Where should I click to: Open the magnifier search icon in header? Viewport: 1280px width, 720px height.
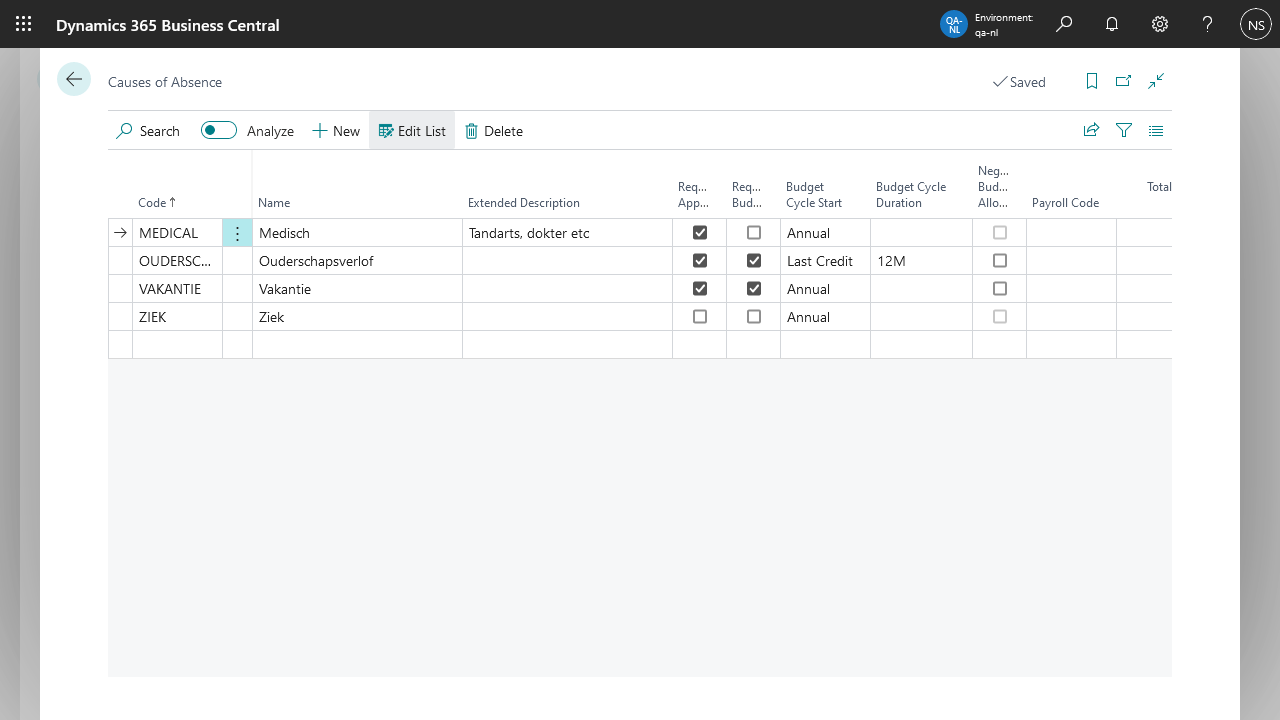(x=1064, y=24)
